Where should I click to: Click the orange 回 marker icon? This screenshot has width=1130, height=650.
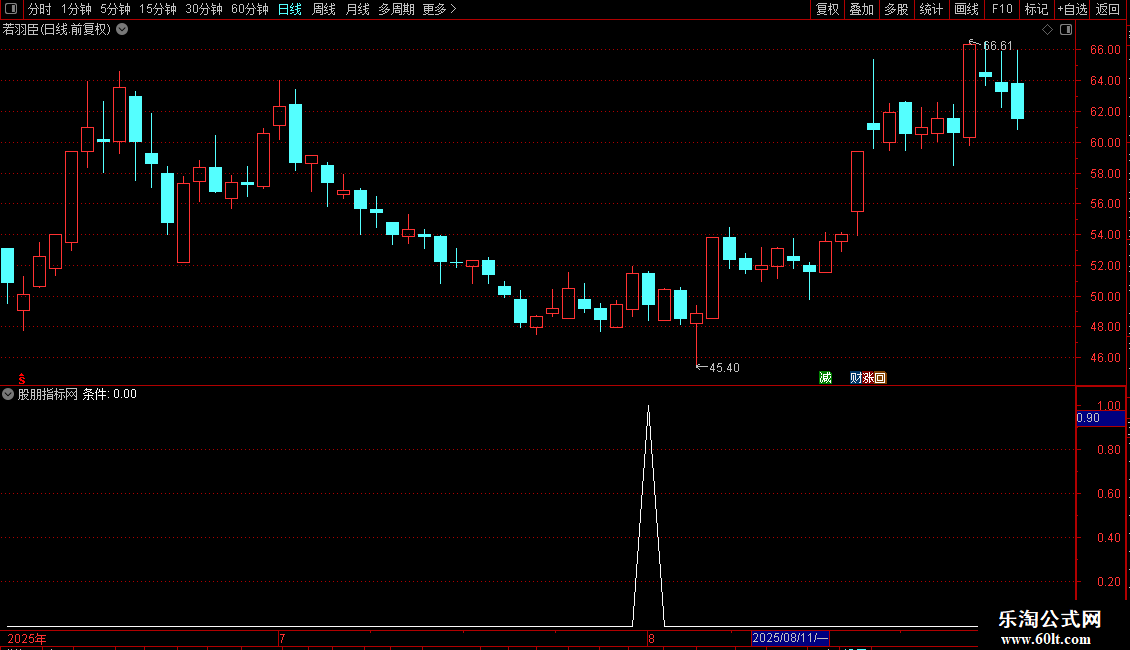click(x=880, y=378)
